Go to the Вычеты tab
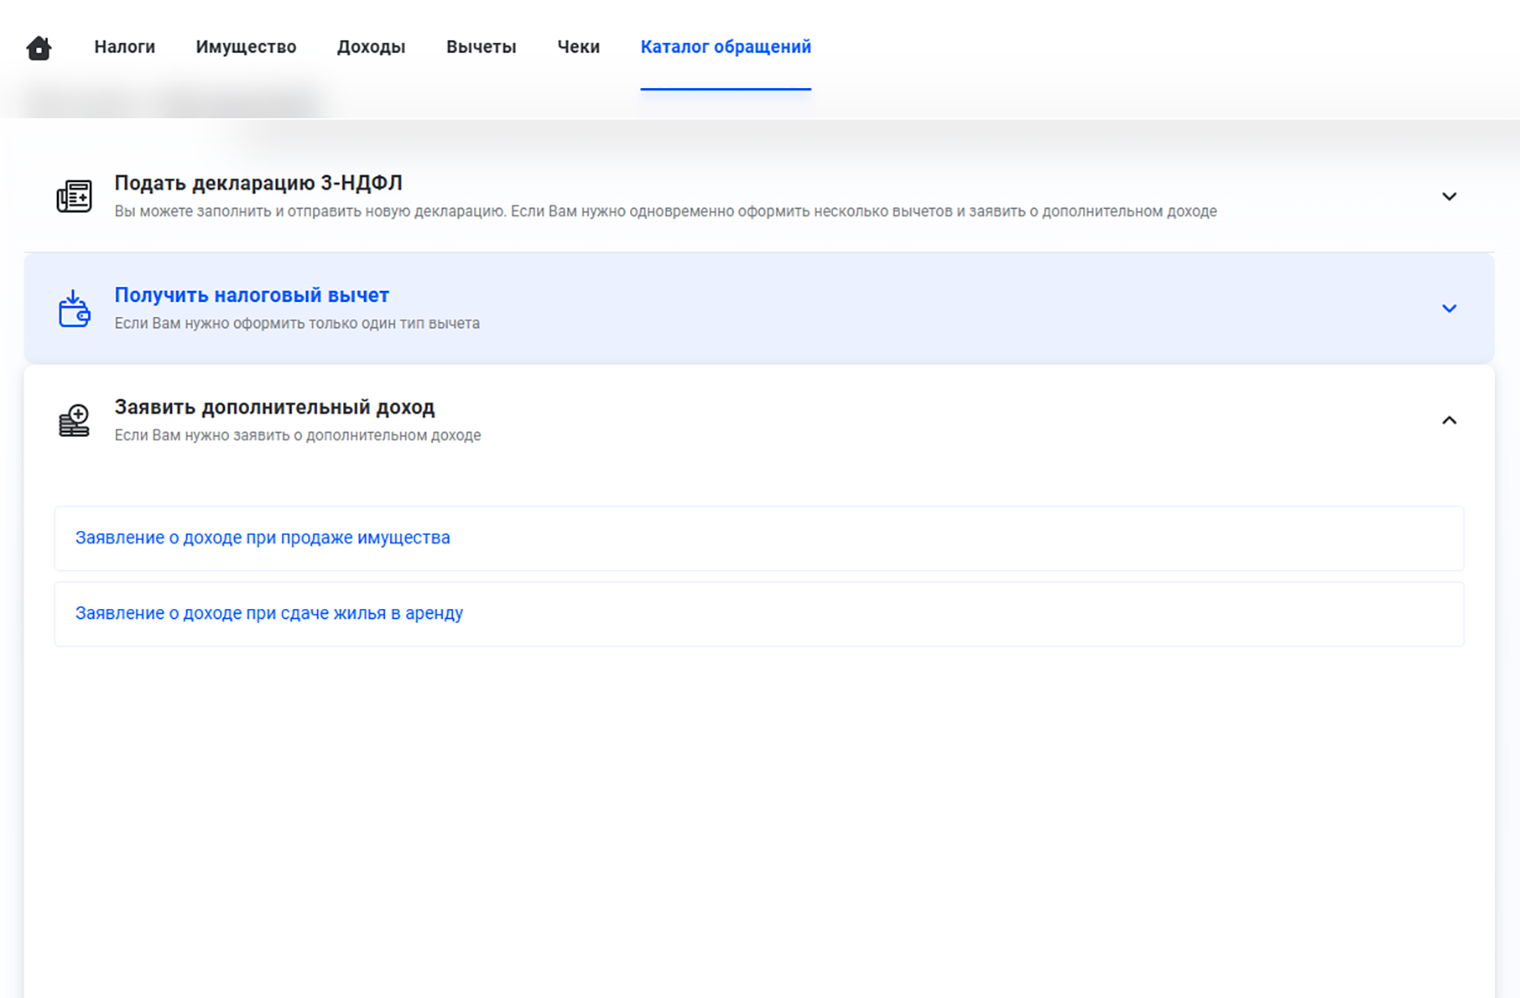Image resolution: width=1520 pixels, height=998 pixels. click(481, 47)
